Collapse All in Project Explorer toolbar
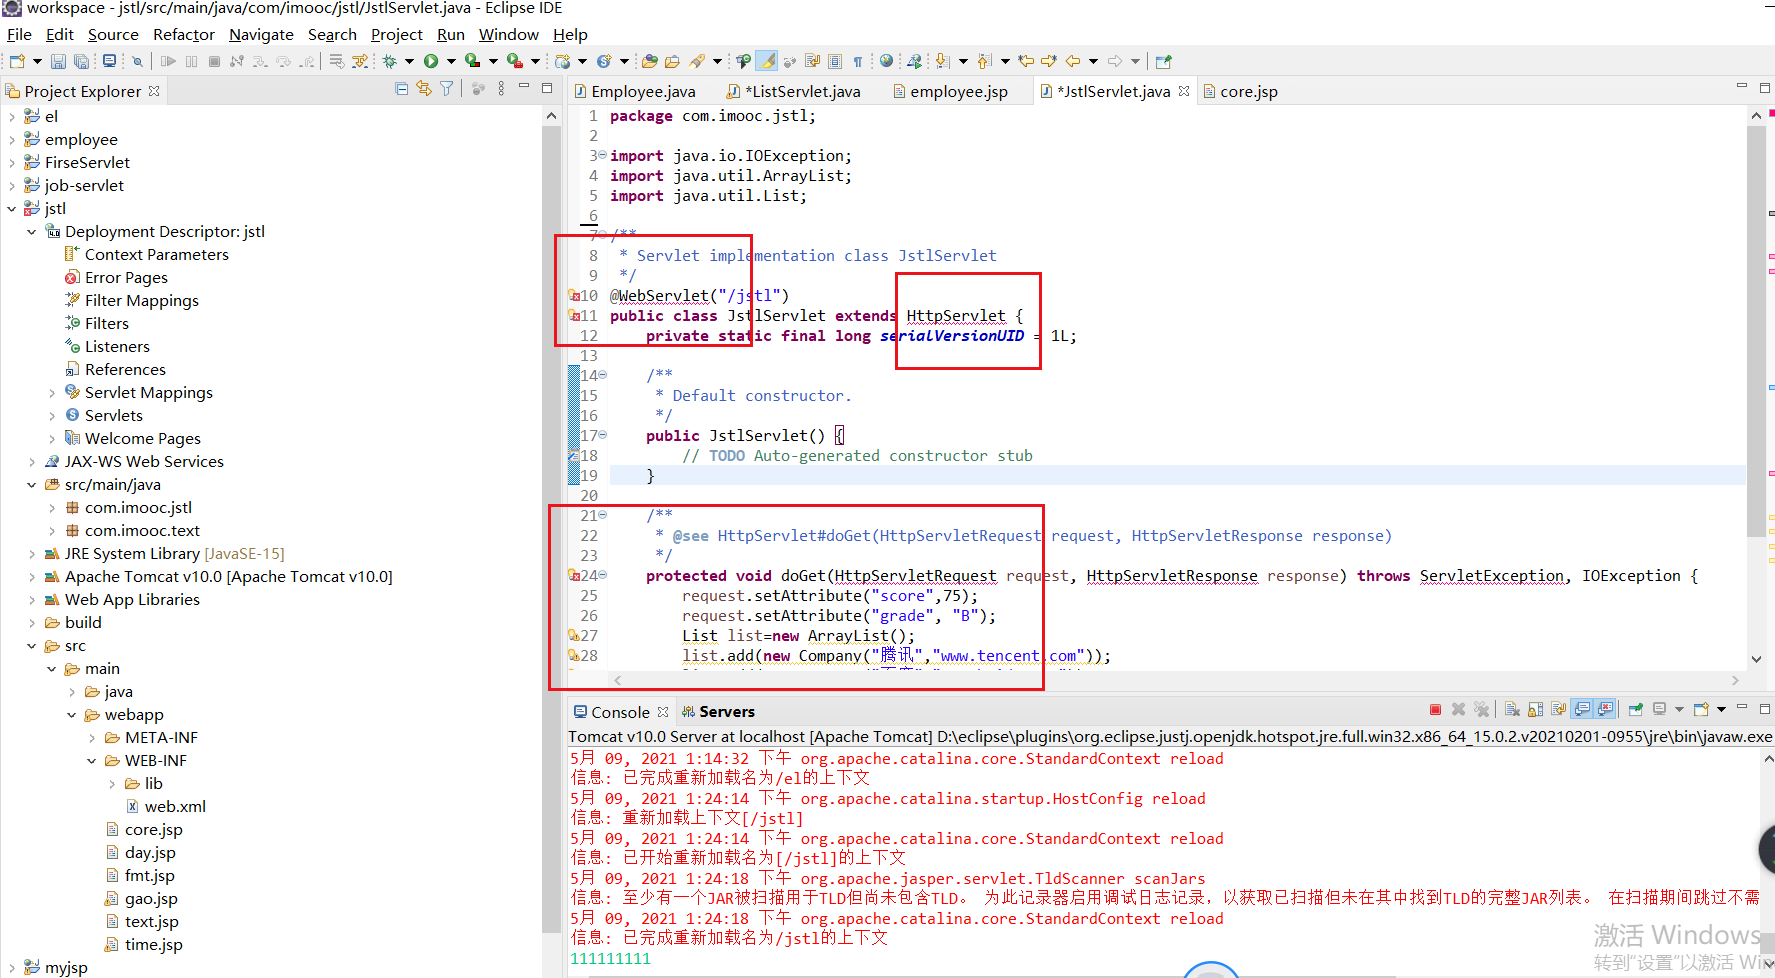The image size is (1775, 978). coord(401,89)
